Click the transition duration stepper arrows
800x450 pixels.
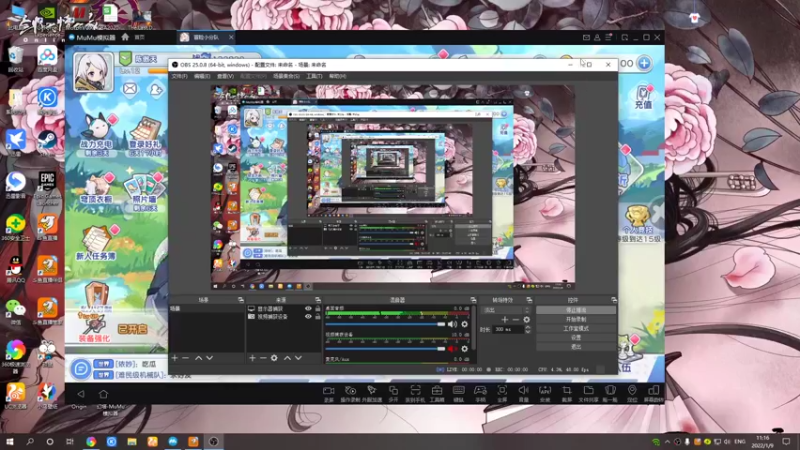(528, 330)
